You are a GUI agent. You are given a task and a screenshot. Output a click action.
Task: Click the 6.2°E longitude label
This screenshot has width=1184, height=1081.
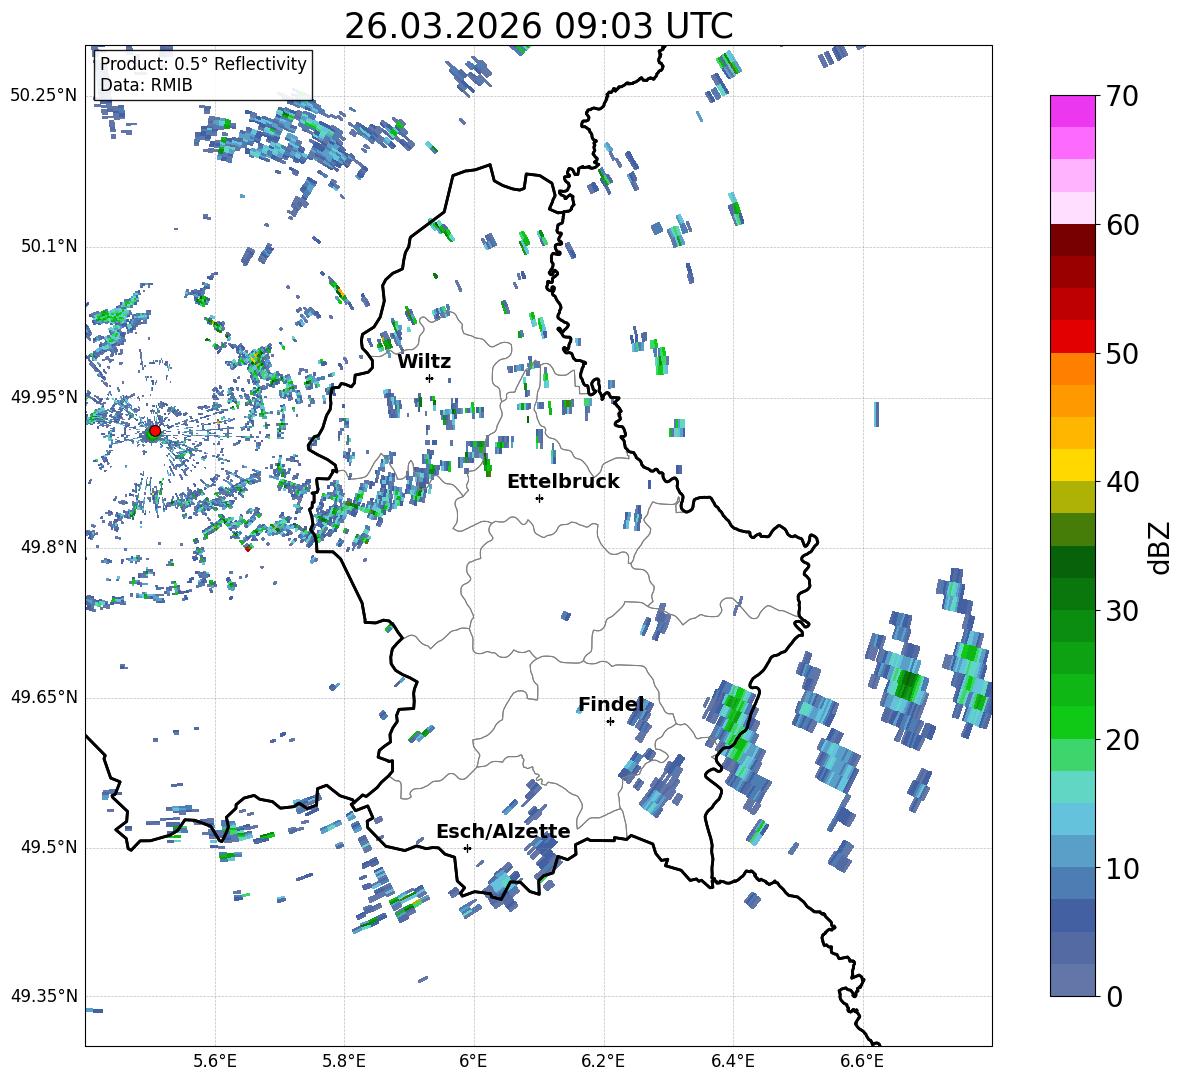click(603, 1061)
